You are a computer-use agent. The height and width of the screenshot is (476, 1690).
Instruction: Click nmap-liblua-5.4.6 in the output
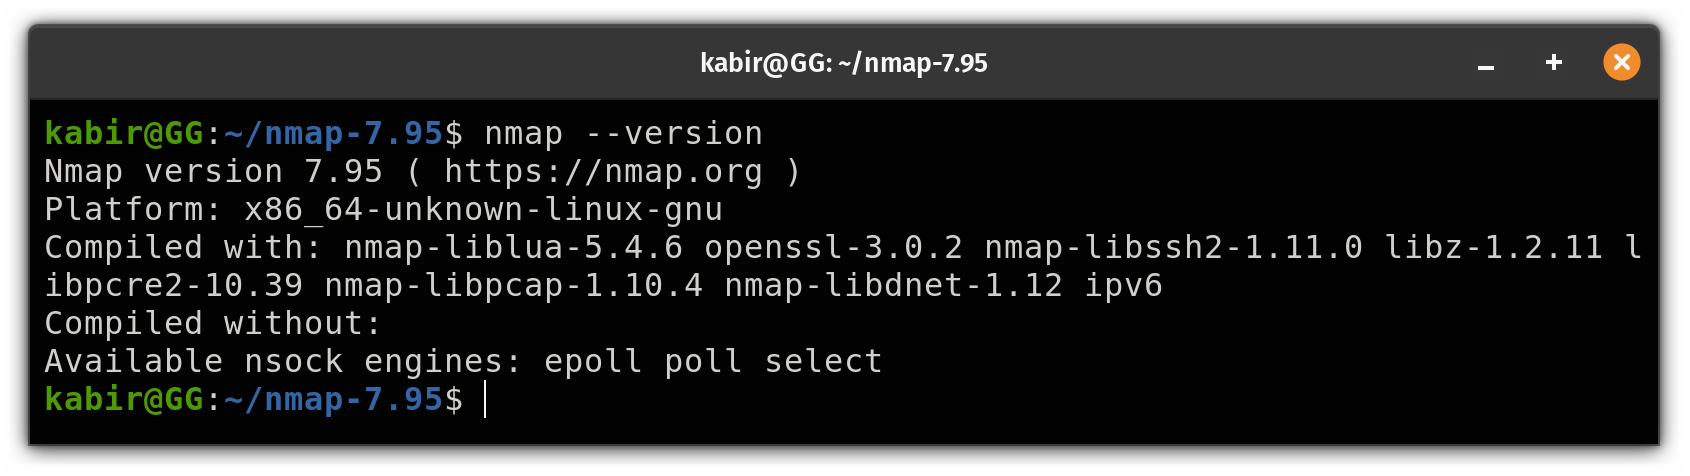tap(513, 247)
